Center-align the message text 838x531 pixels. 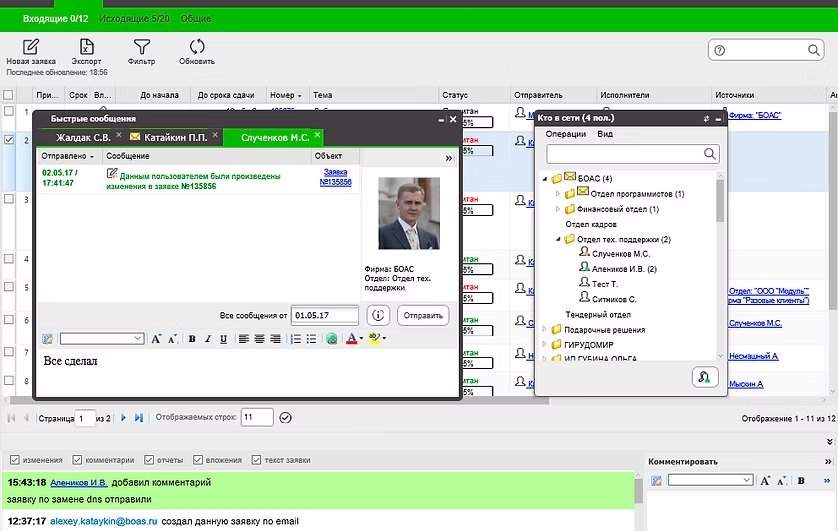260,339
